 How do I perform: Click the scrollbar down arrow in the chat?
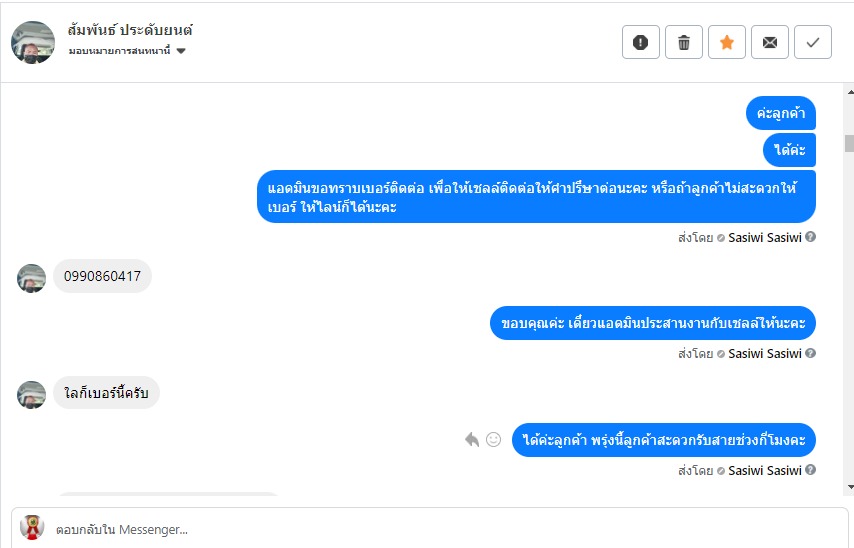click(849, 487)
